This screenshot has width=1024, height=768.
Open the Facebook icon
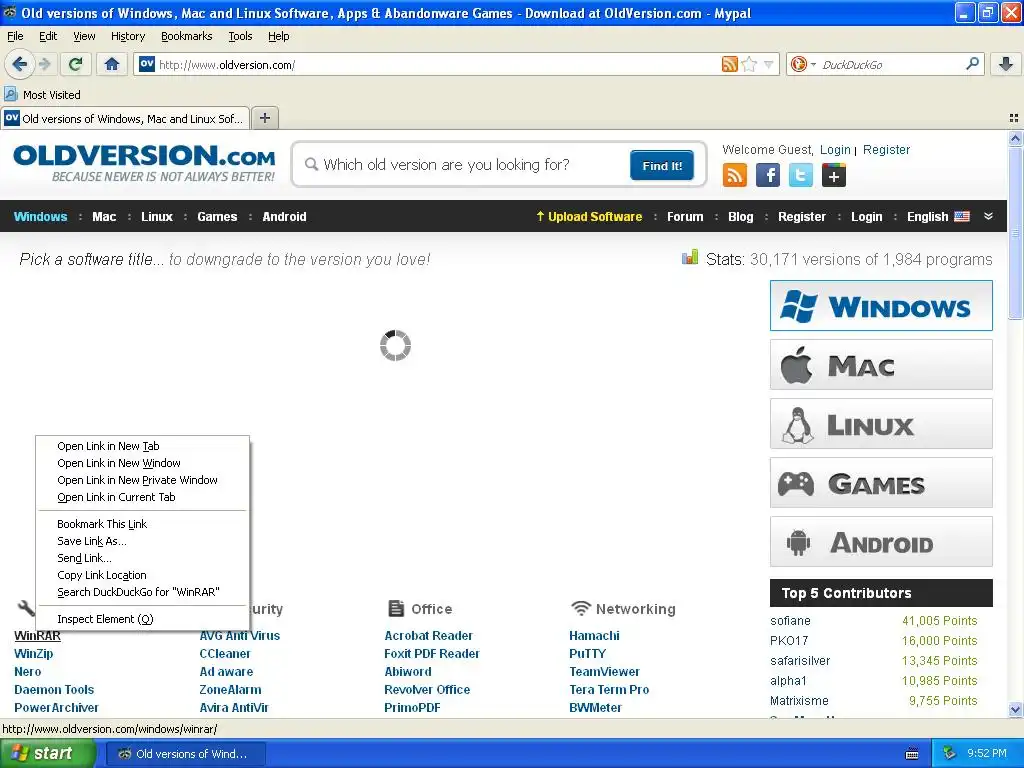point(768,175)
